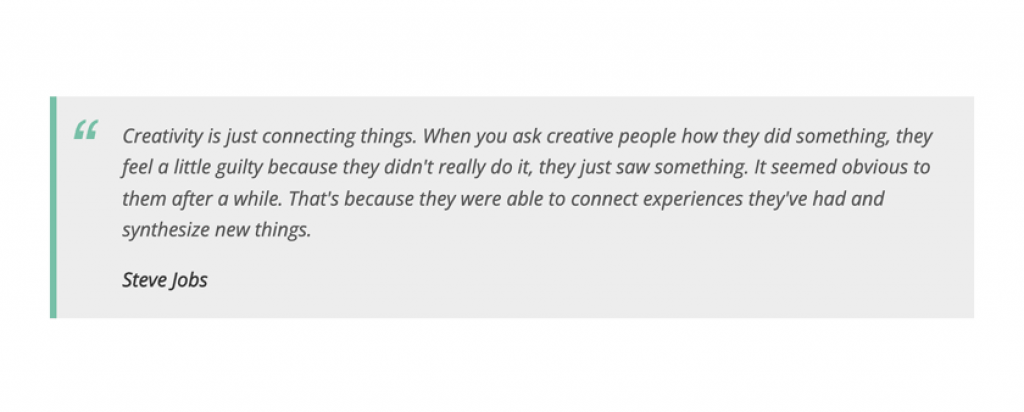Click the word "That's" in the third line
The width and height of the screenshot is (1024, 412).
tap(313, 198)
